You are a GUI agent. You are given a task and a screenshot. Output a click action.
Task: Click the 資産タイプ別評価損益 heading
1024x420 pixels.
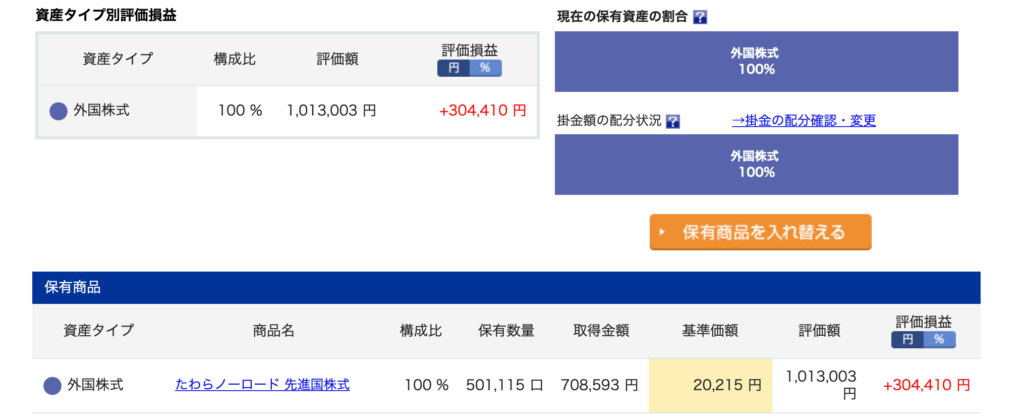pos(100,16)
